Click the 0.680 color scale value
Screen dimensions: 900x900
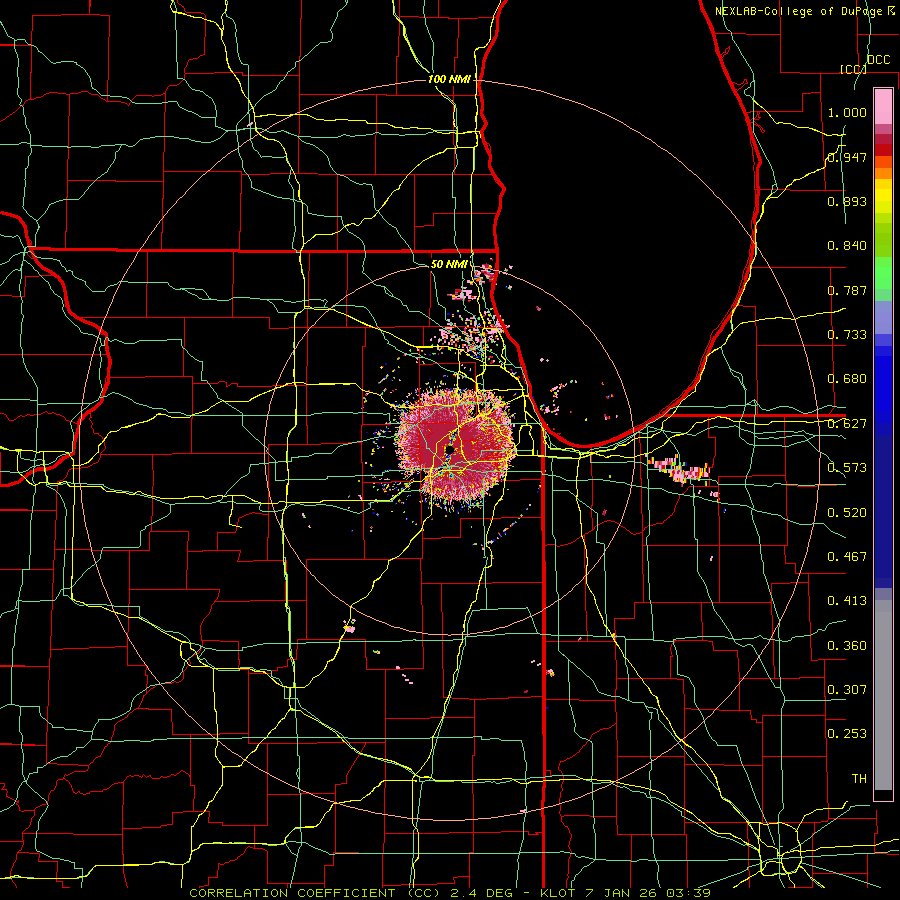(847, 379)
